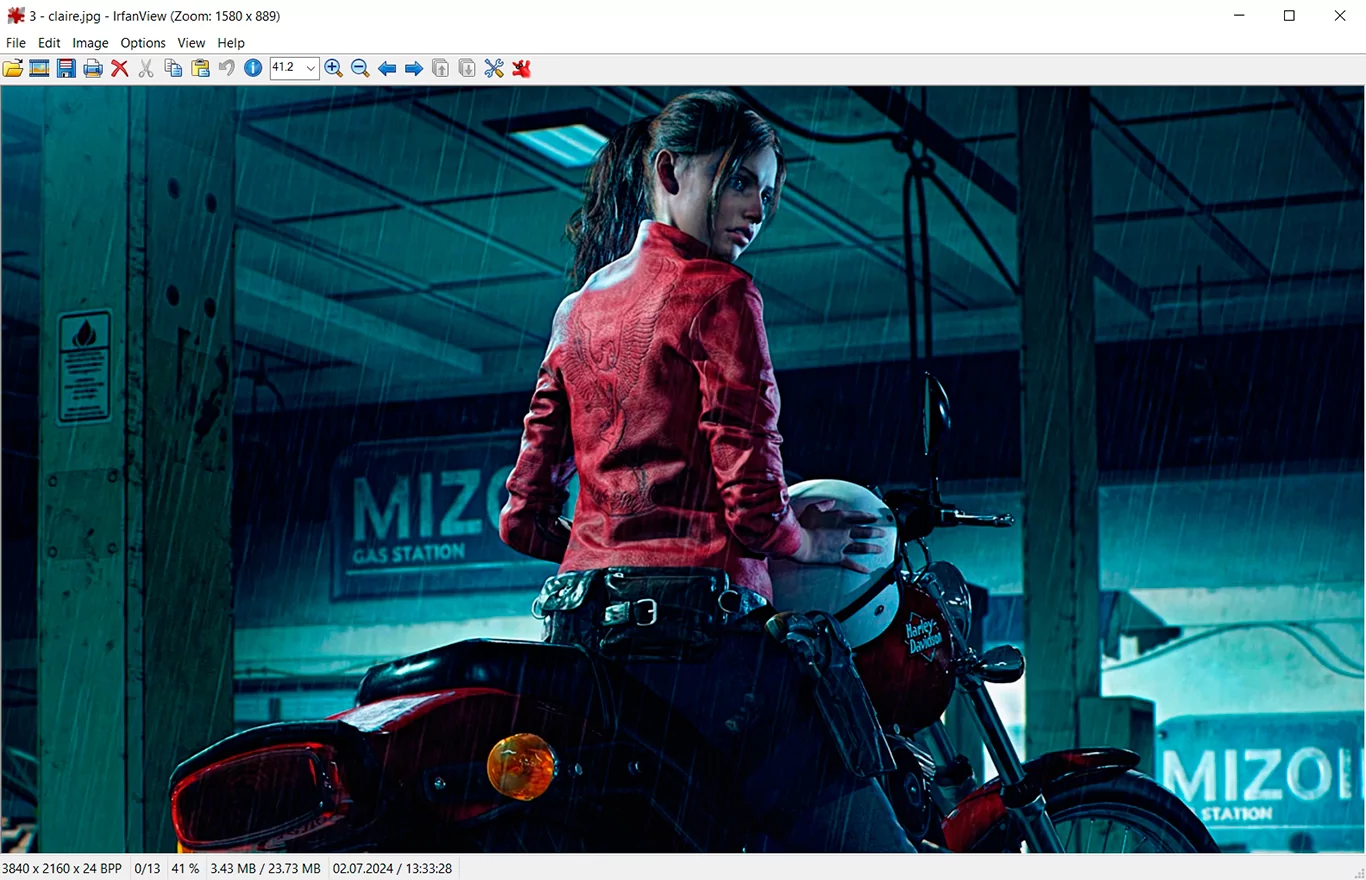Minimize the IrfanView window
This screenshot has height=880, width=1366.
1239,16
